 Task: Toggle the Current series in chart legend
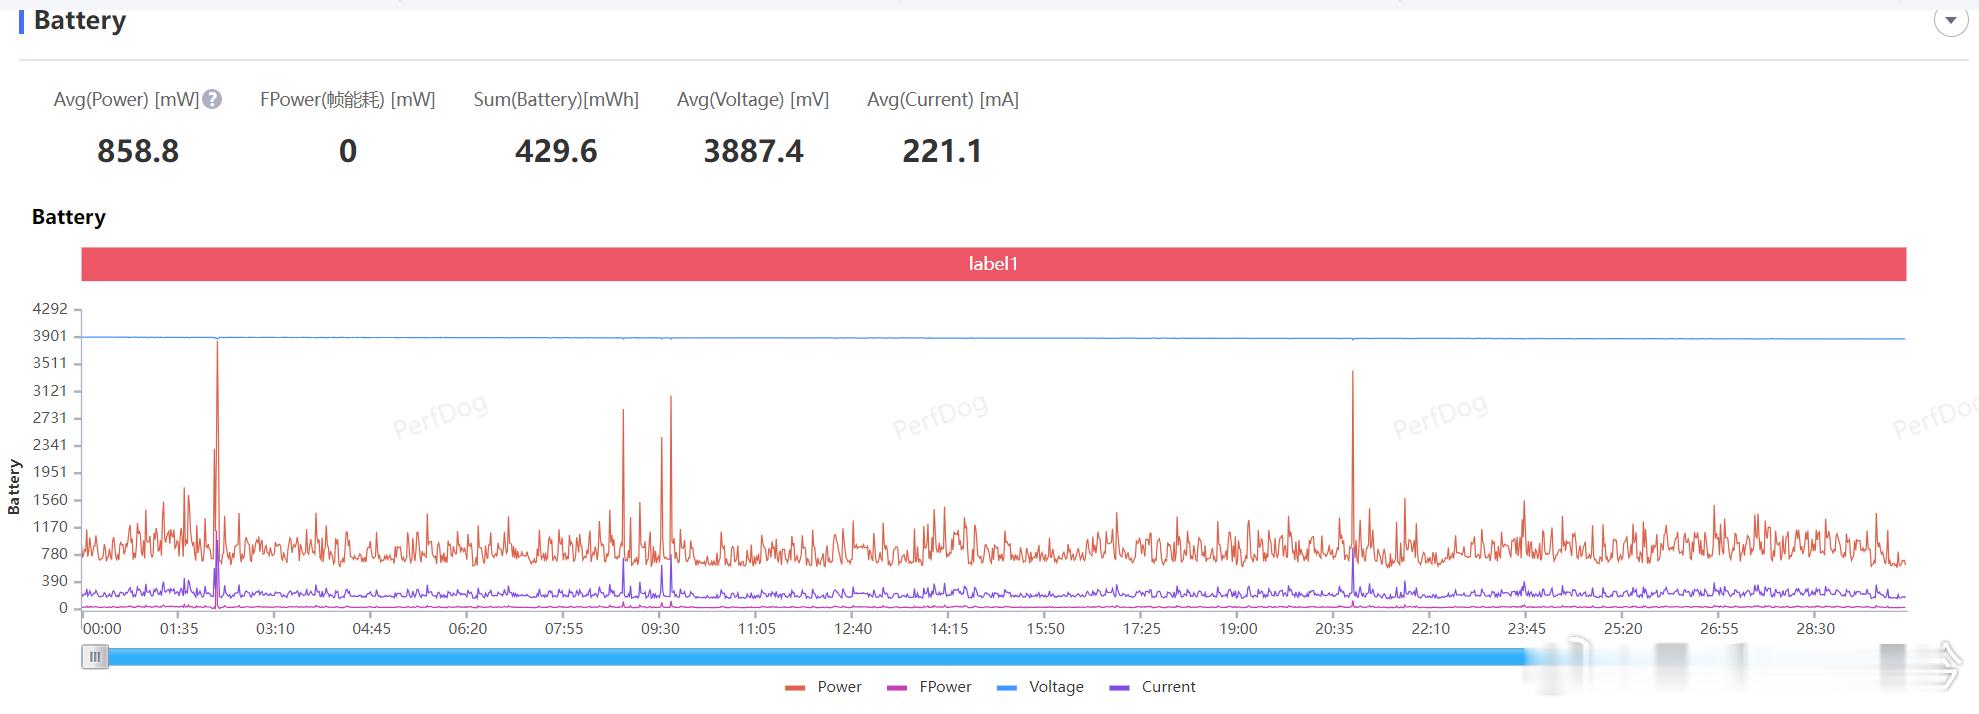click(x=1152, y=687)
